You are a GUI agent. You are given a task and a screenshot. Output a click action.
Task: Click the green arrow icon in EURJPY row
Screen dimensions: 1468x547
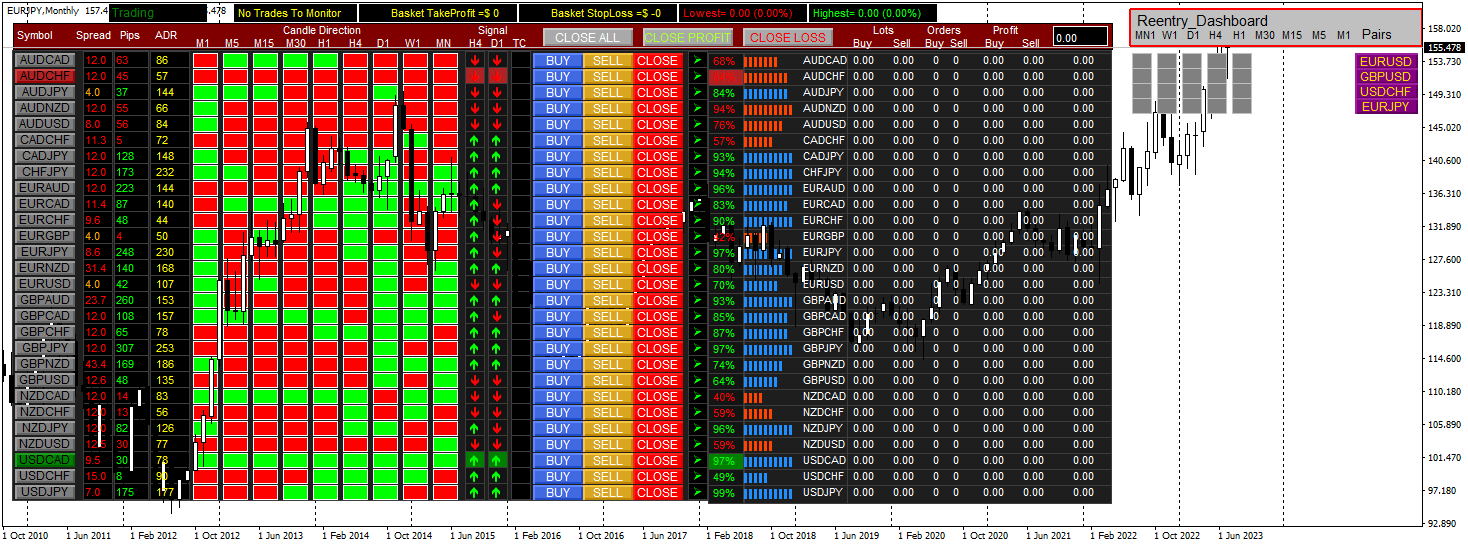(698, 253)
